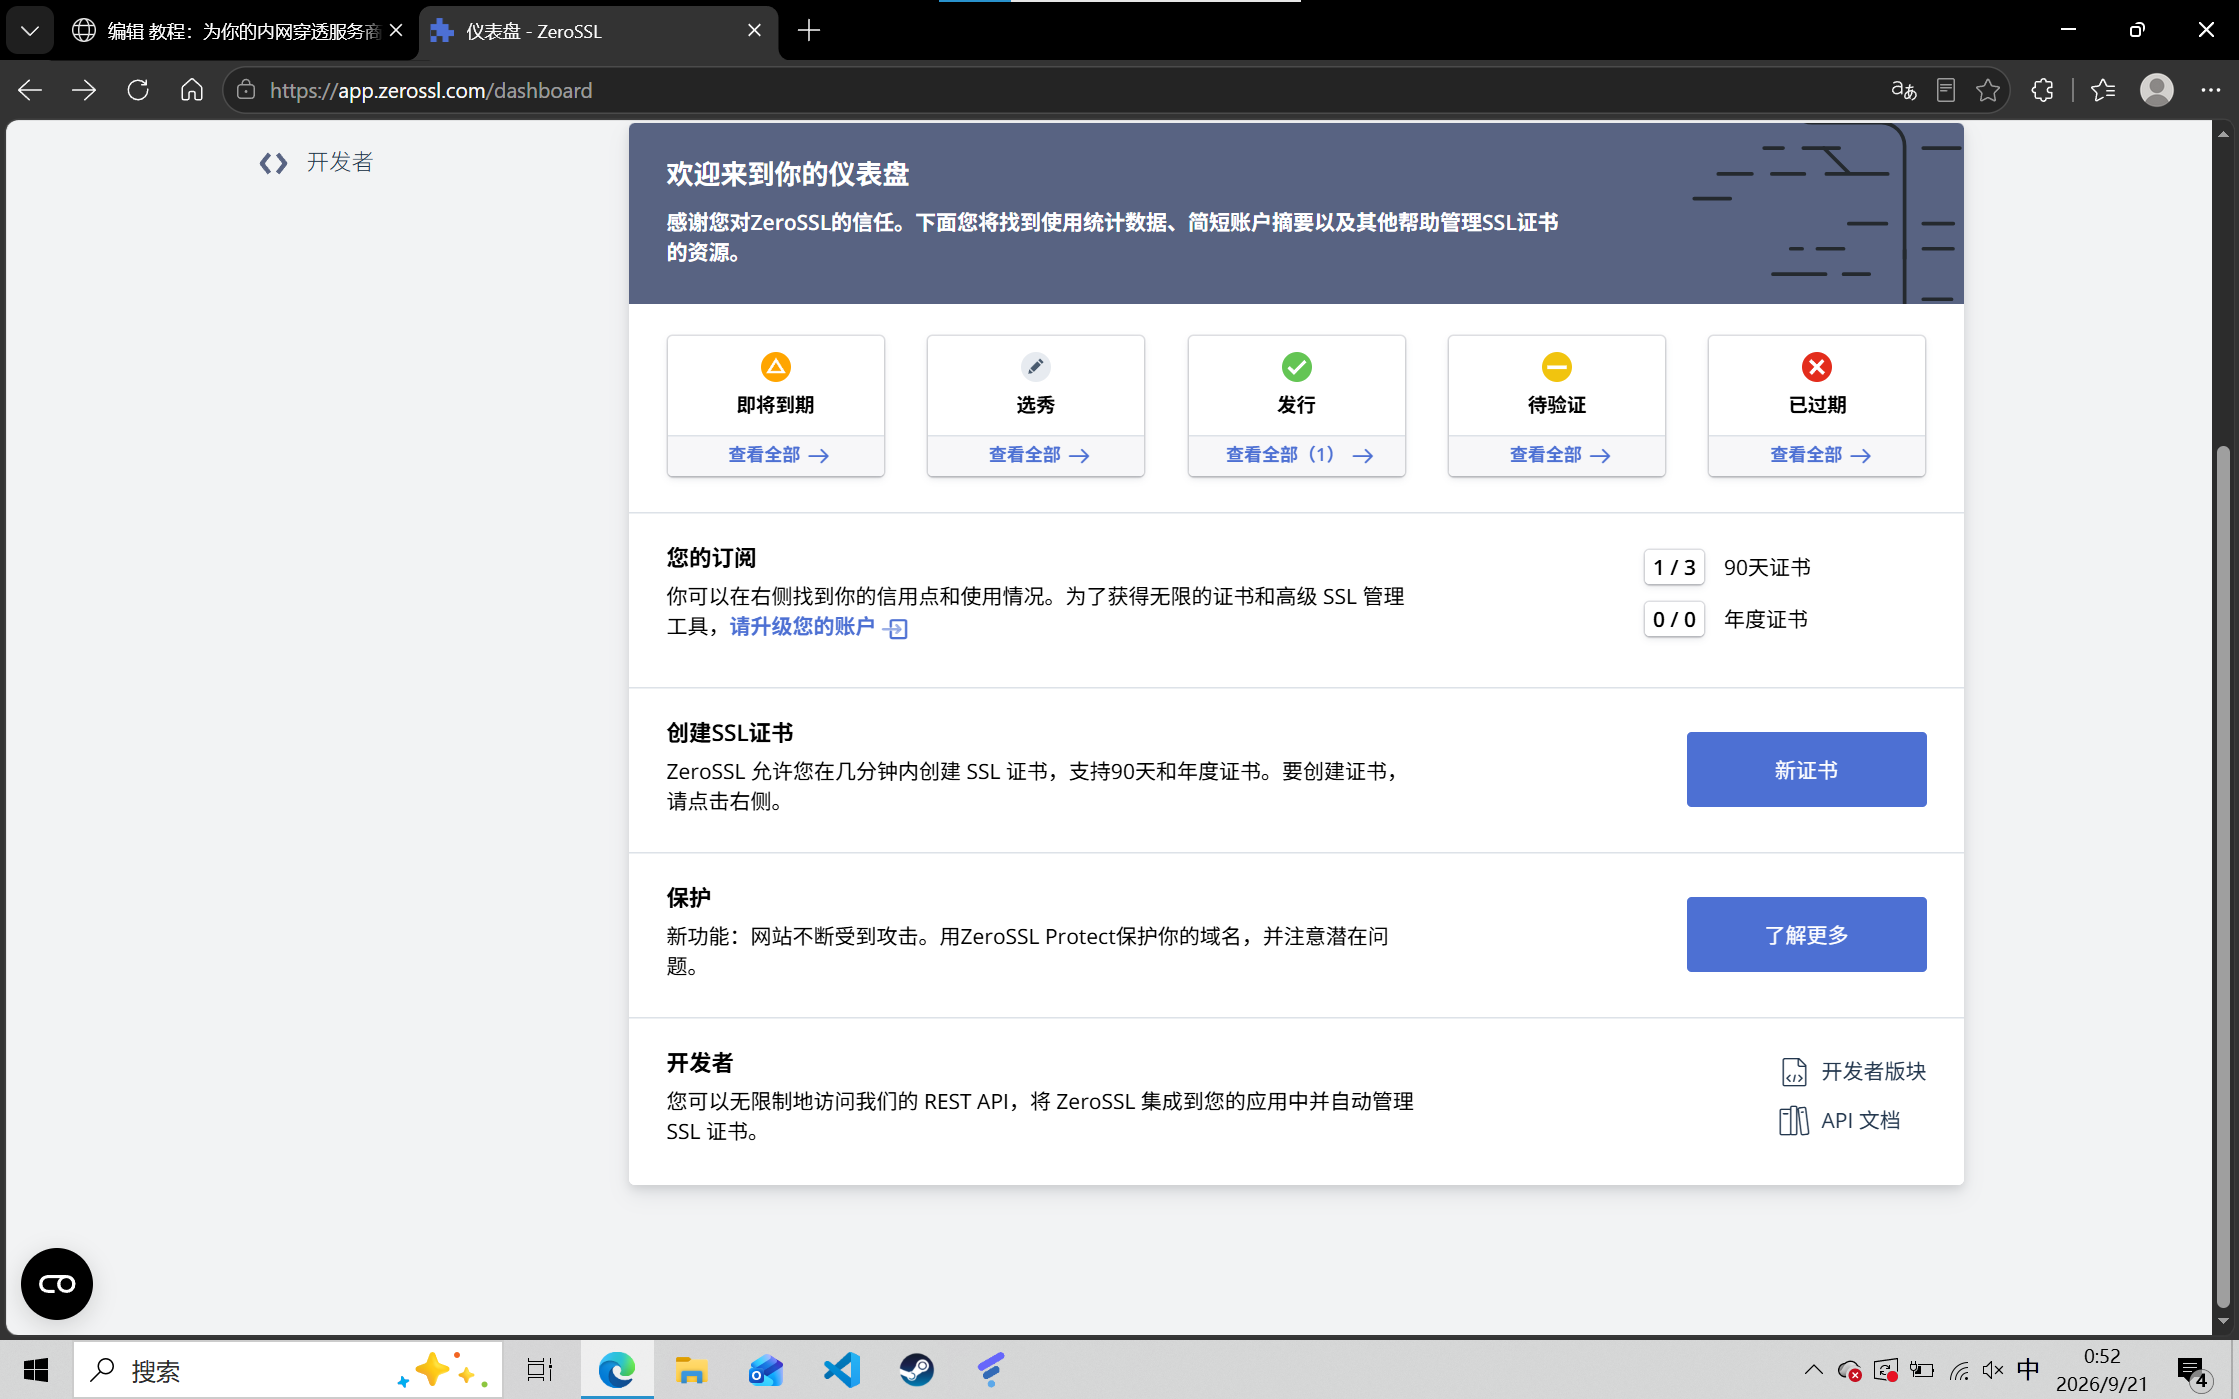The image size is (2239, 1399).
Task: Click the red expired cross icon
Action: [1816, 367]
